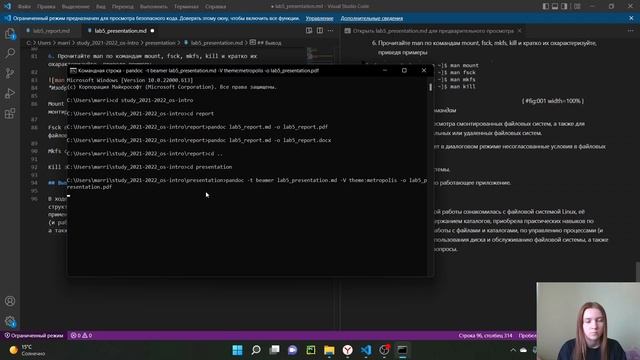Image resolution: width=640 pixels, height=360 pixels.
Task: Toggle secondary side bar layout icon
Action: point(564,6)
